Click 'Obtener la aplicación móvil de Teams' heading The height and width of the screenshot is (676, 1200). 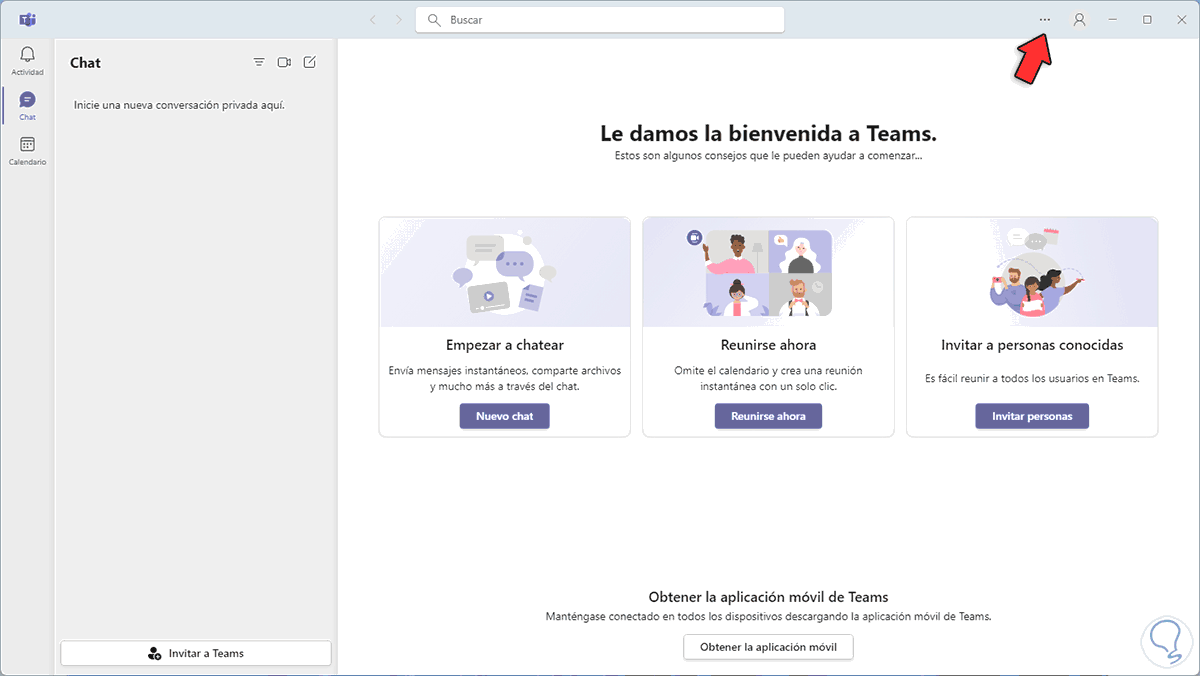click(768, 597)
